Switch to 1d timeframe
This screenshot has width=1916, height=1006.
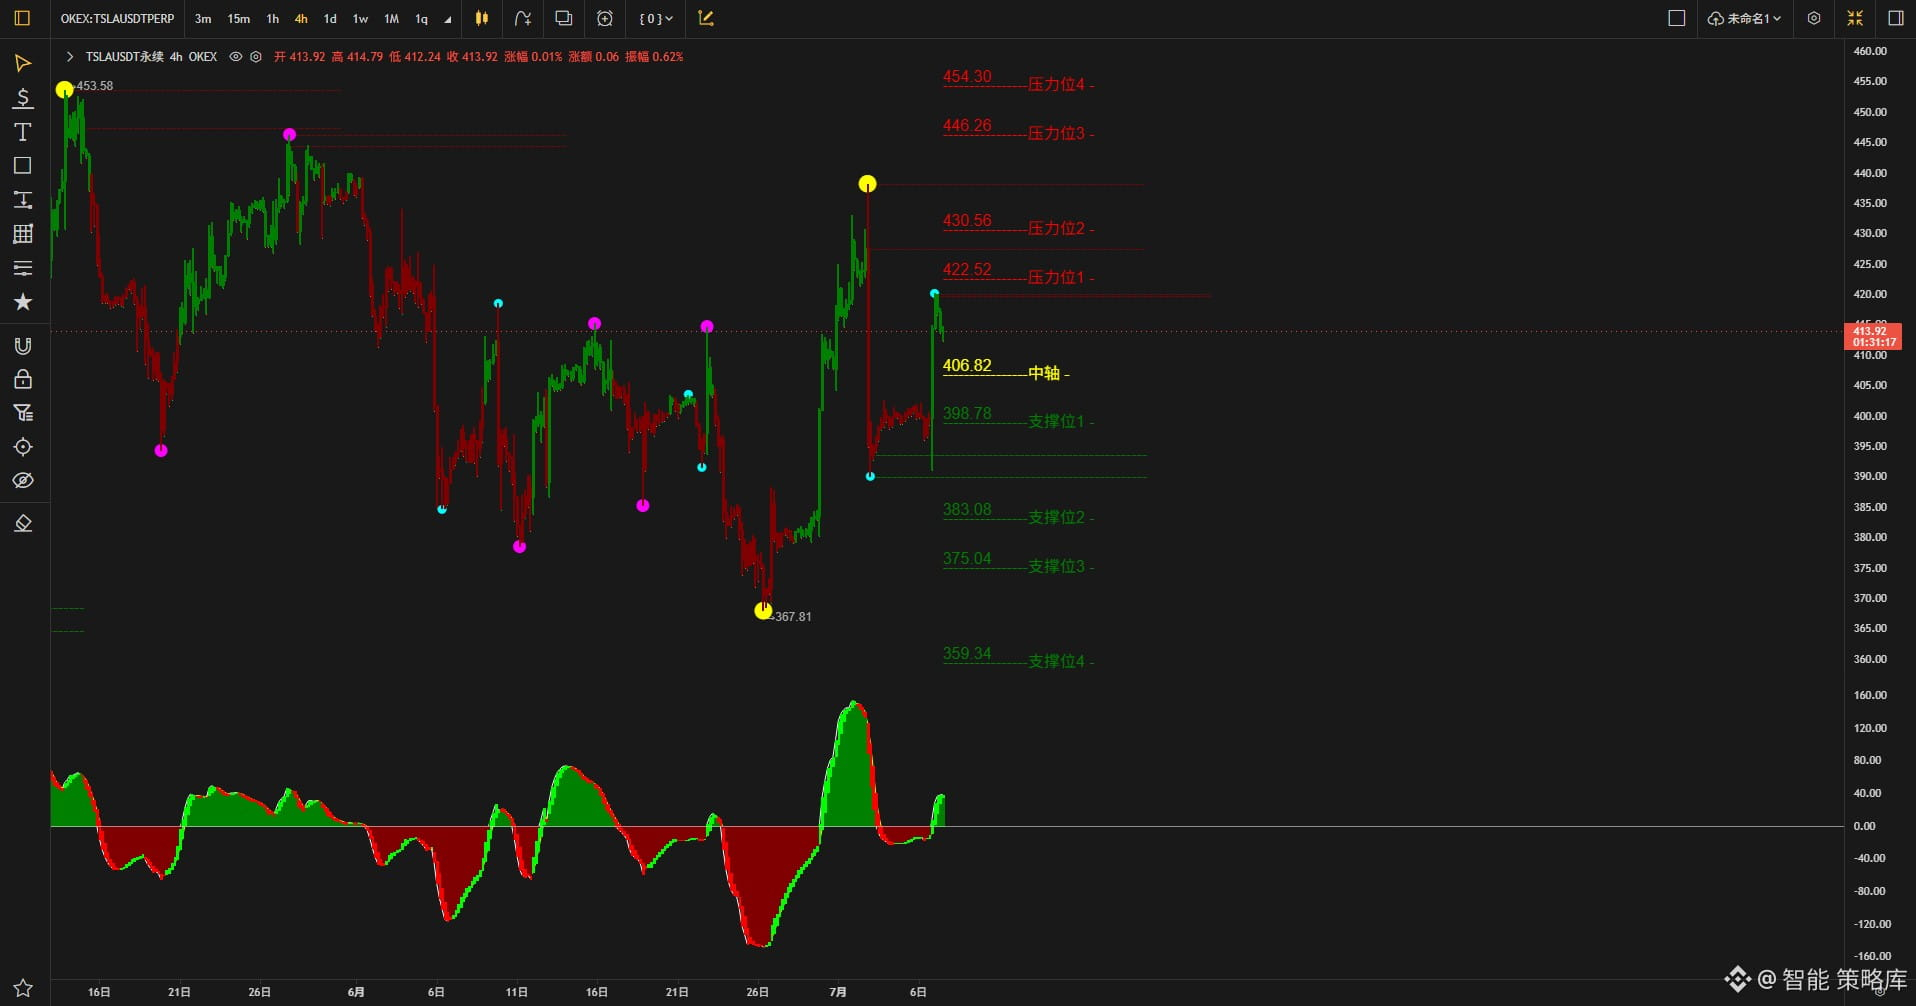point(330,19)
